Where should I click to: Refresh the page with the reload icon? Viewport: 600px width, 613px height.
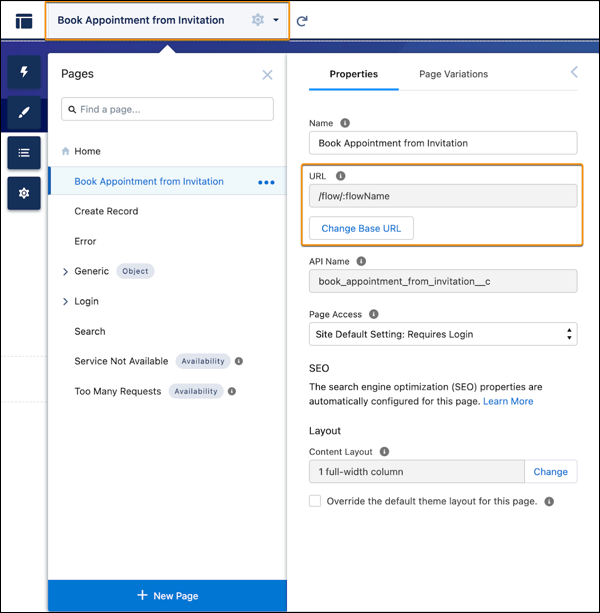click(x=302, y=21)
